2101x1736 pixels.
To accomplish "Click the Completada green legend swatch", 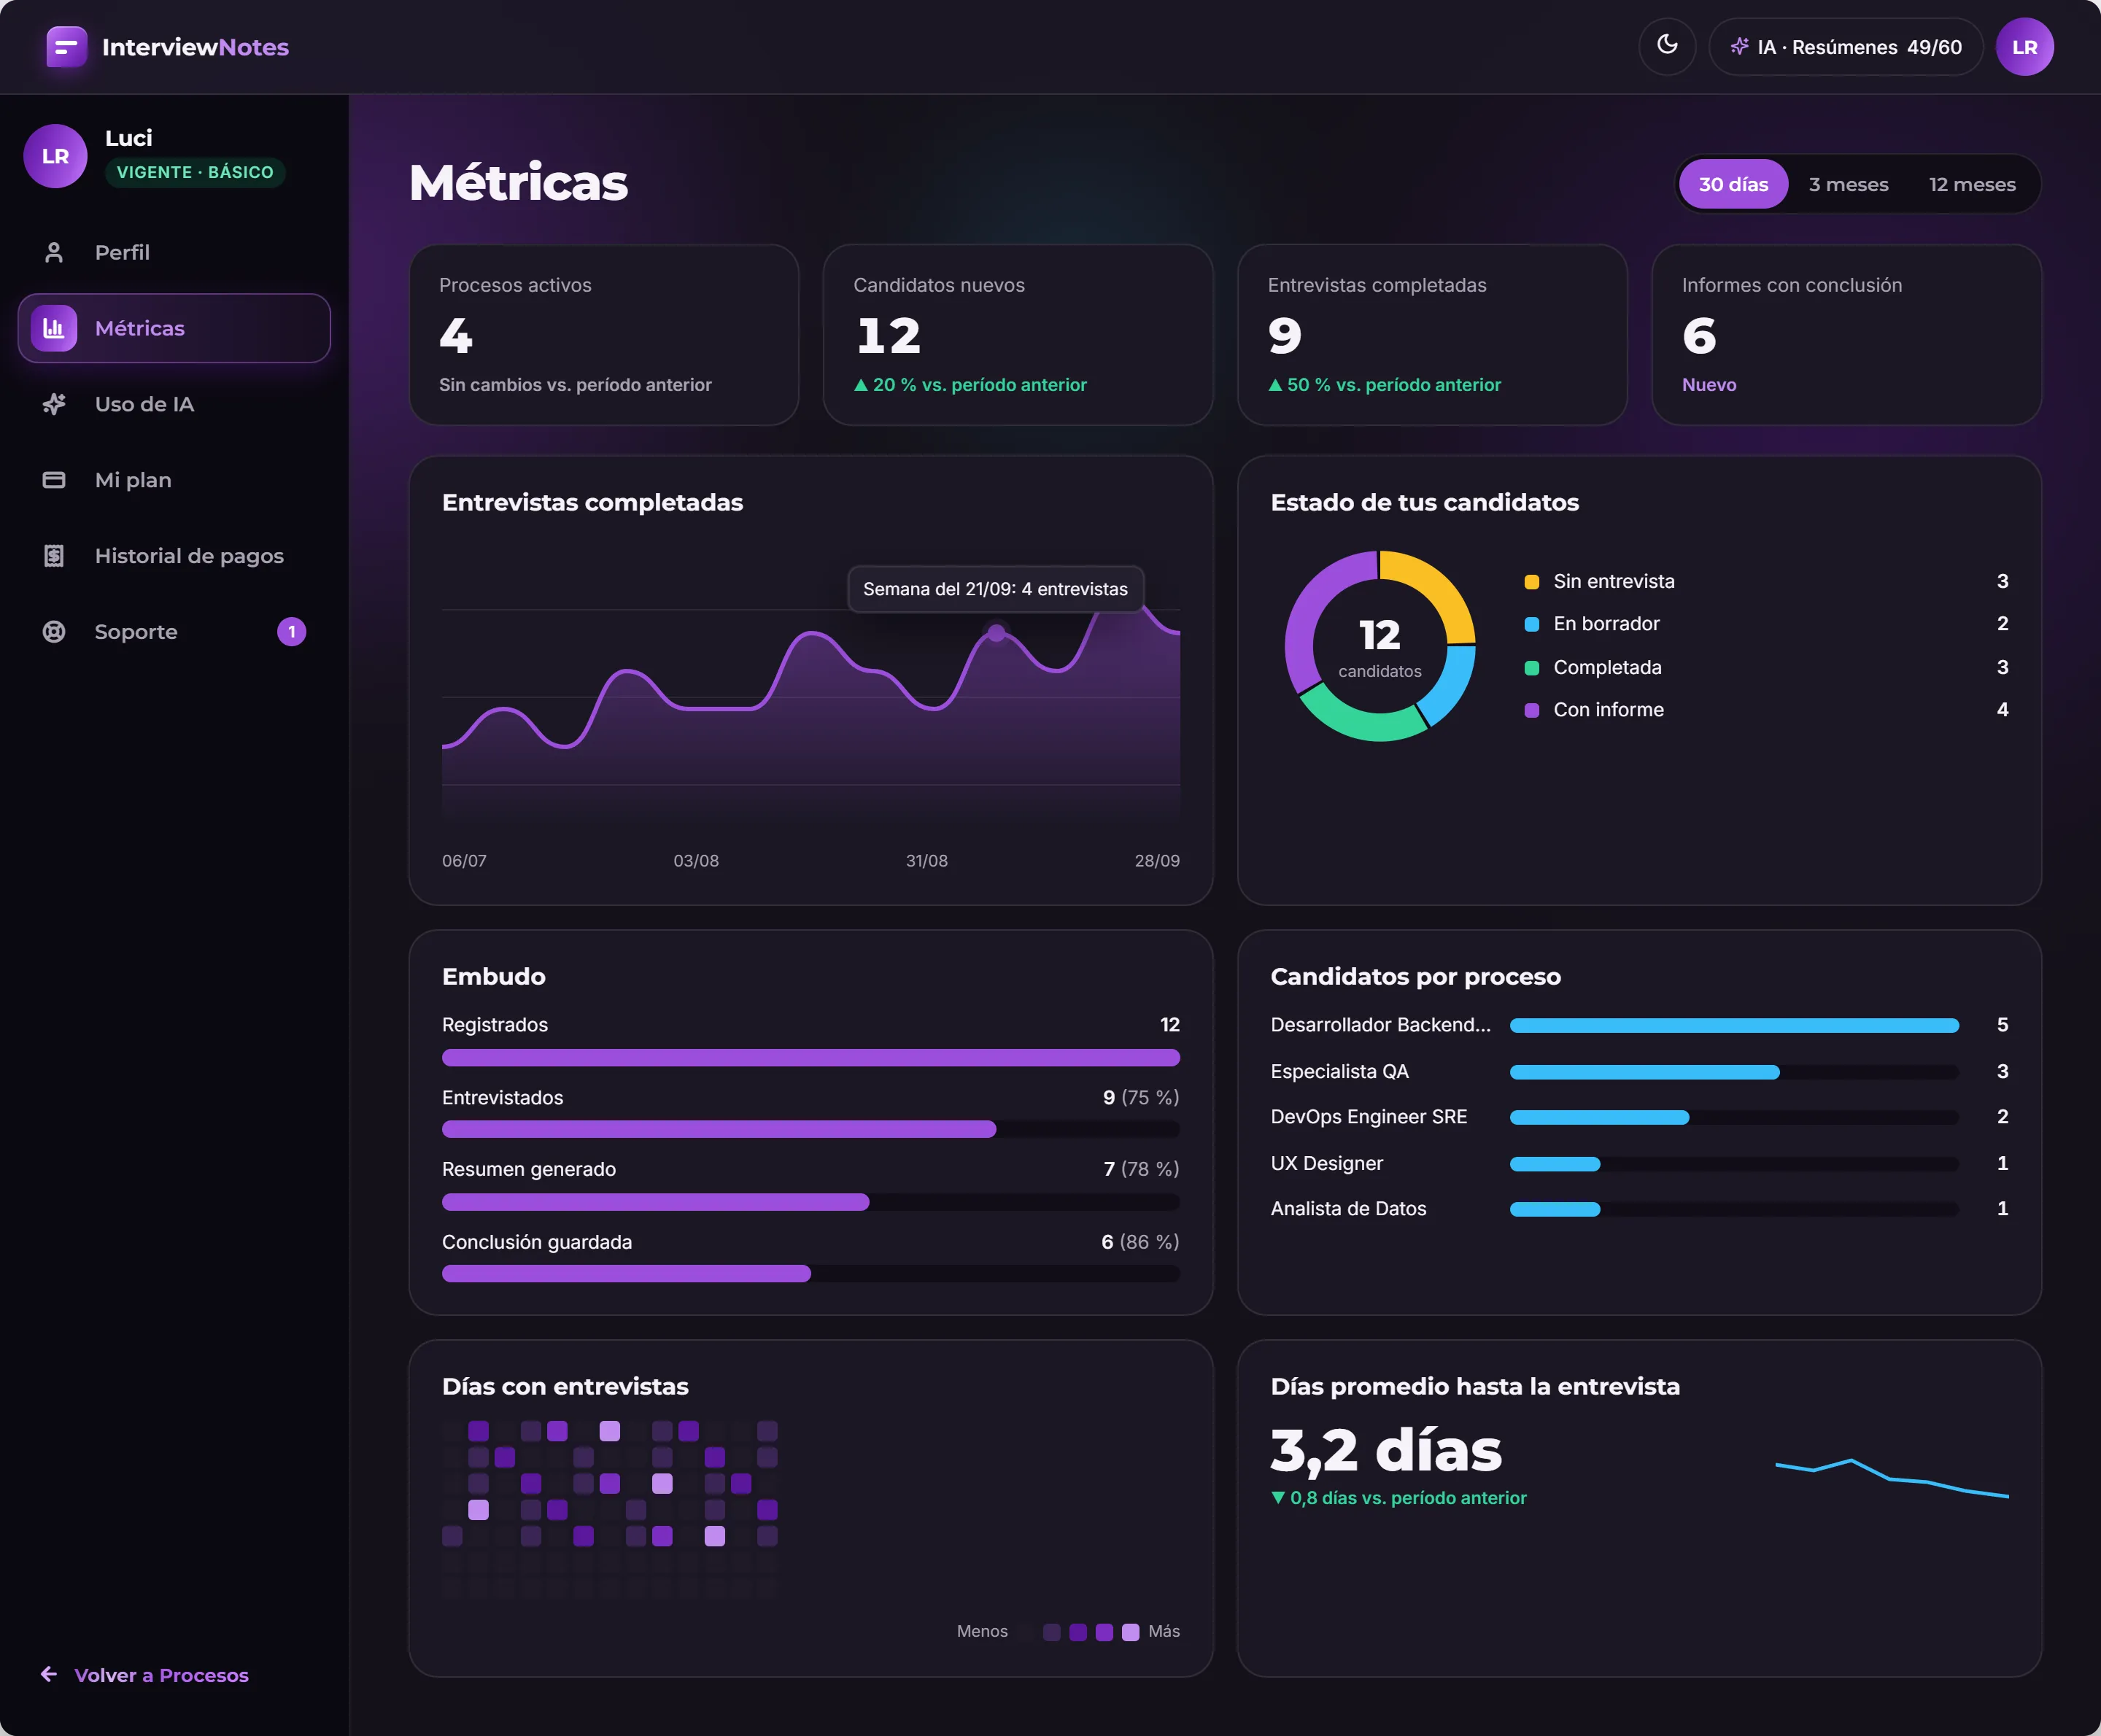I will point(1531,668).
